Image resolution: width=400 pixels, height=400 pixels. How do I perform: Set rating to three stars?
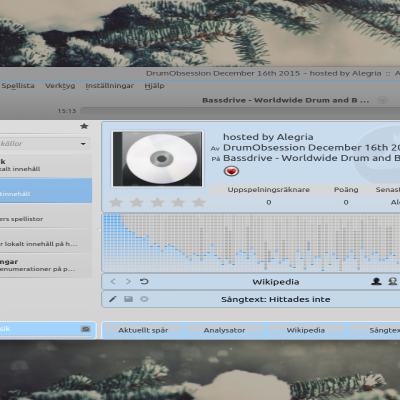(x=157, y=202)
